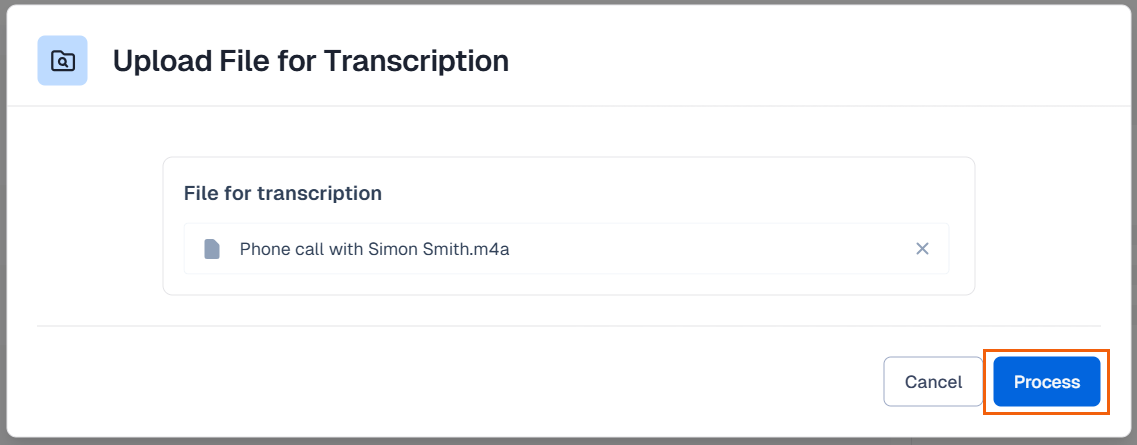Cancel the file upload dialog
The image size is (1137, 445).
coord(933,382)
